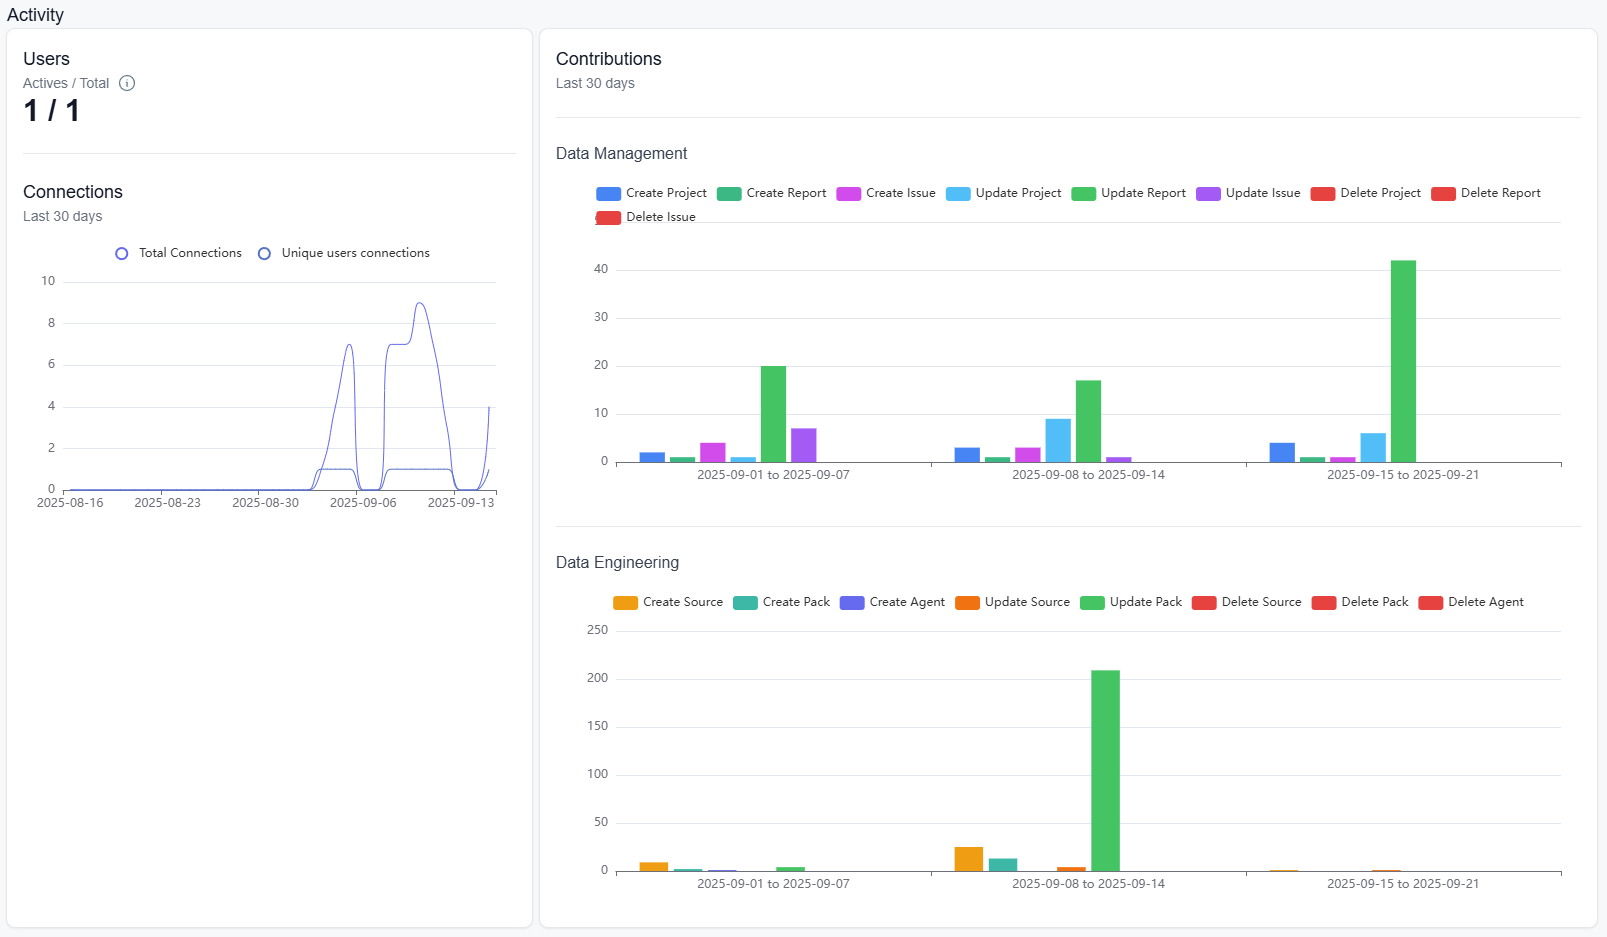Screen dimensions: 1607x937
Task: Click the tallest Update Report bar for 2025-09-15 week
Action: point(1403,360)
